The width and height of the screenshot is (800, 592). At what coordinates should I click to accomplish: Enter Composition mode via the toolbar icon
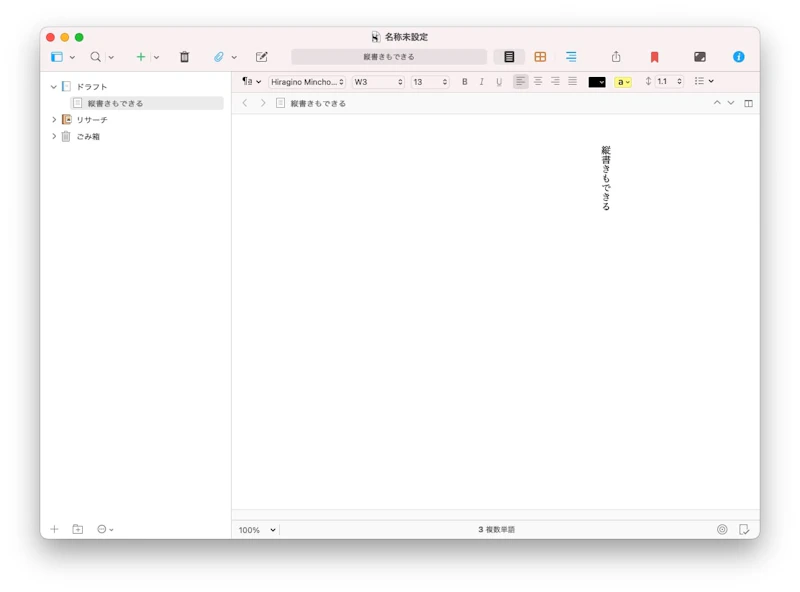pyautogui.click(x=699, y=56)
